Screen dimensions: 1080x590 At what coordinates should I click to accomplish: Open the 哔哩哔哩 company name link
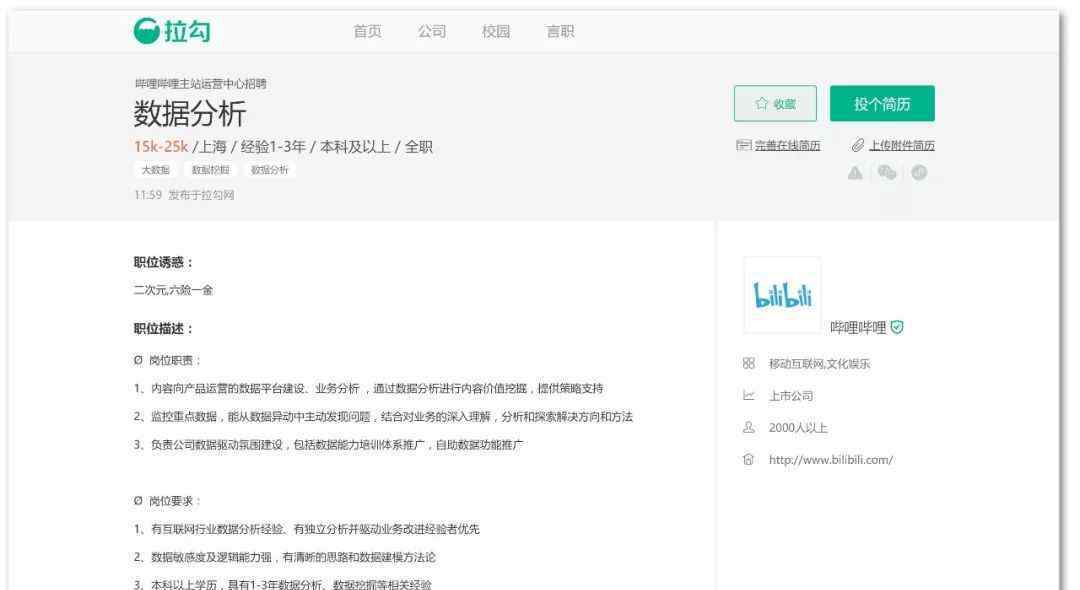pos(858,328)
